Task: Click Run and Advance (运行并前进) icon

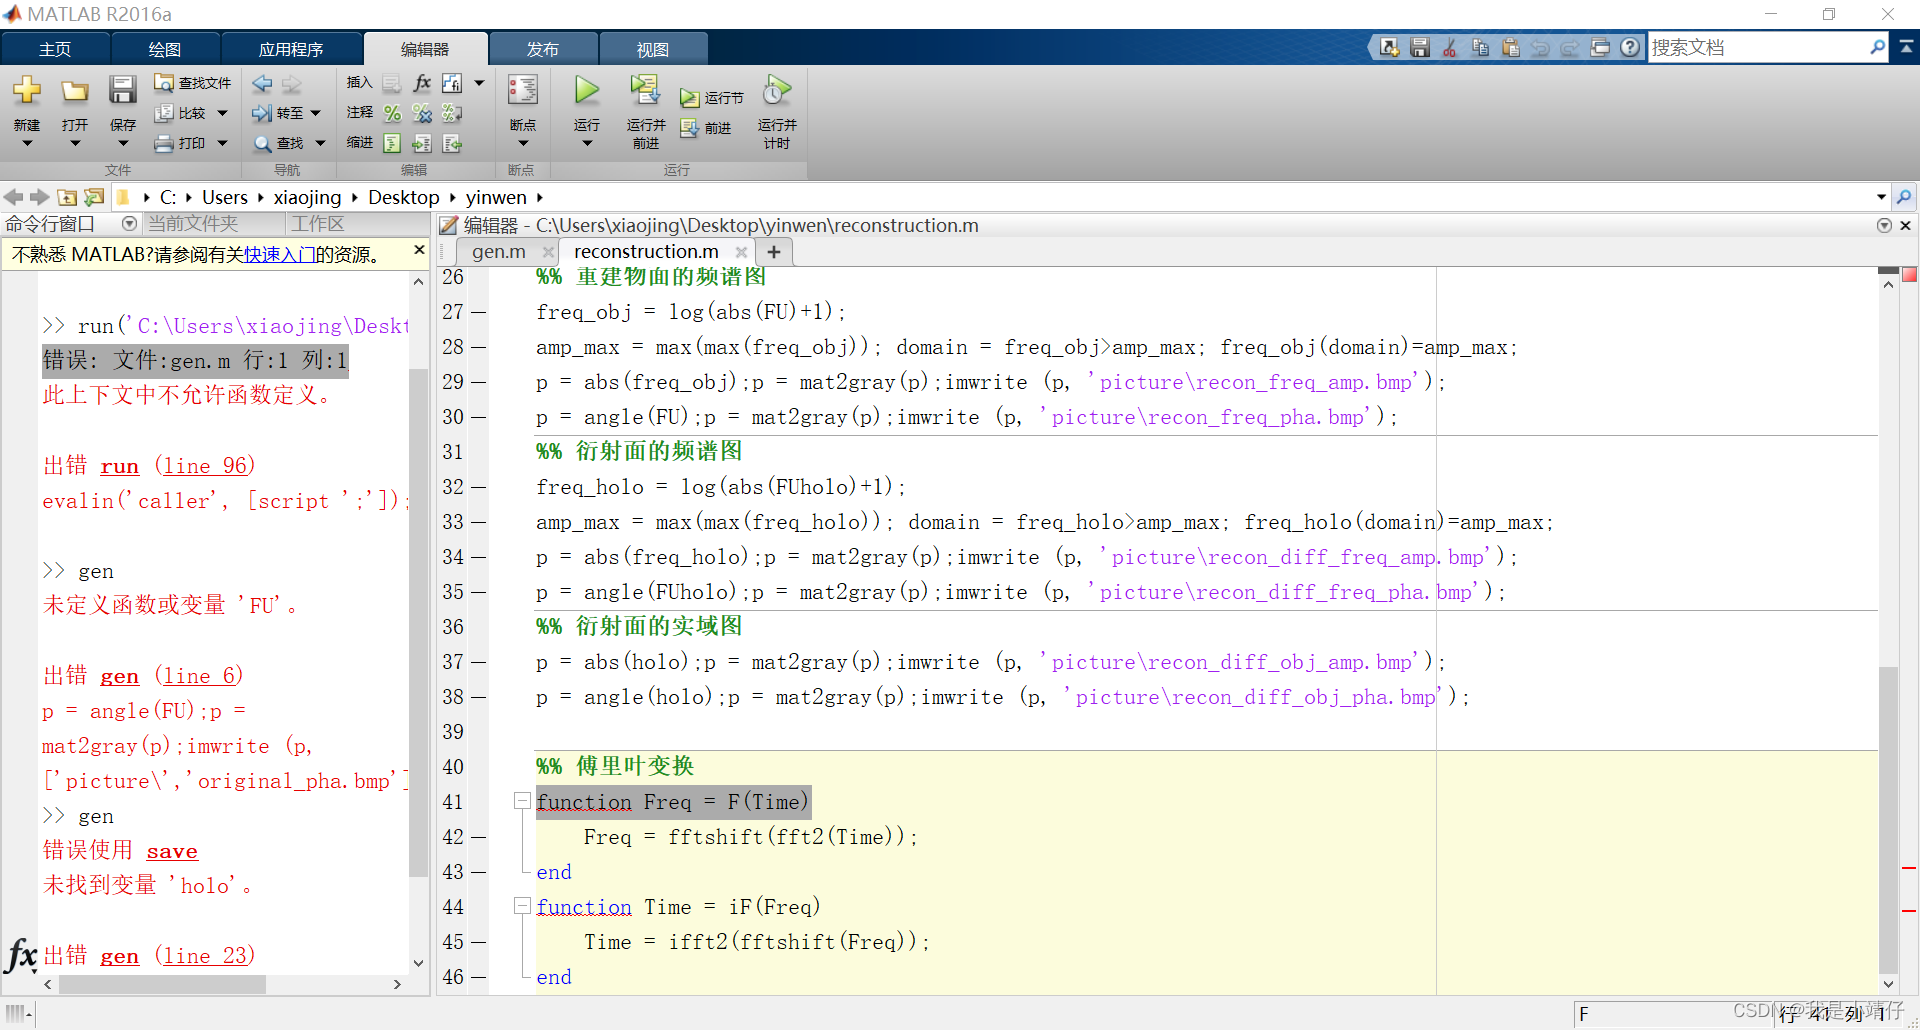Action: [645, 91]
